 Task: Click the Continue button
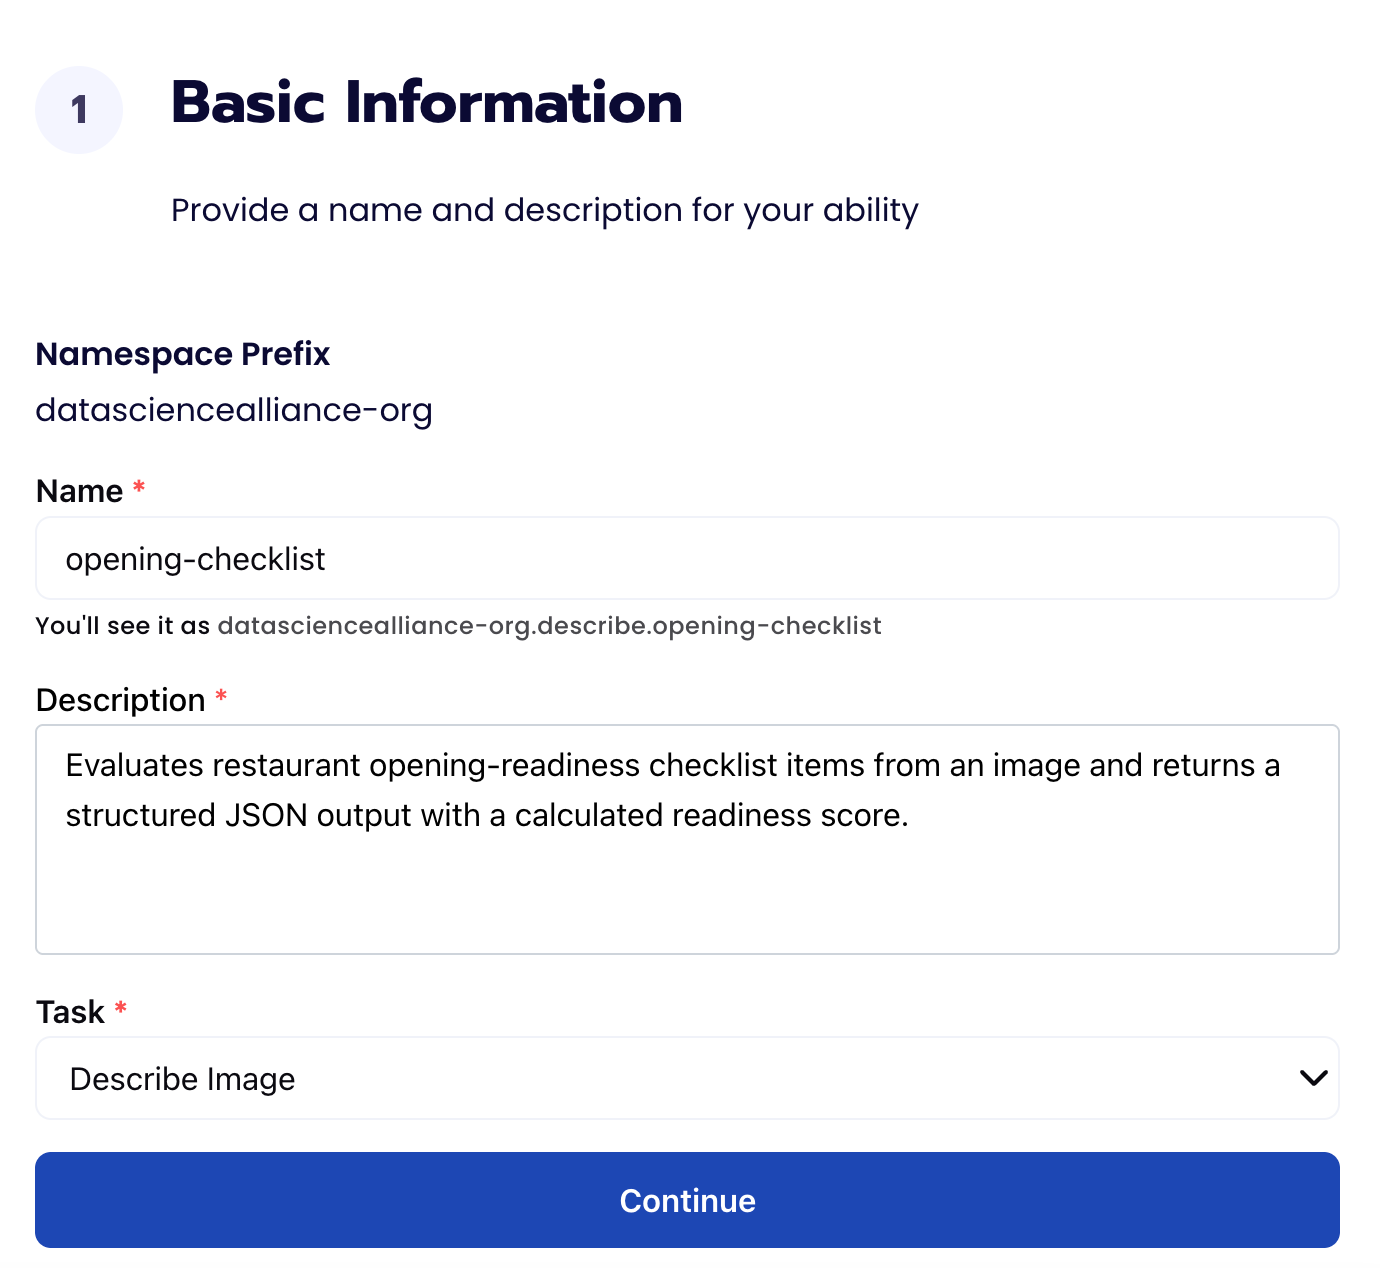click(x=687, y=1200)
